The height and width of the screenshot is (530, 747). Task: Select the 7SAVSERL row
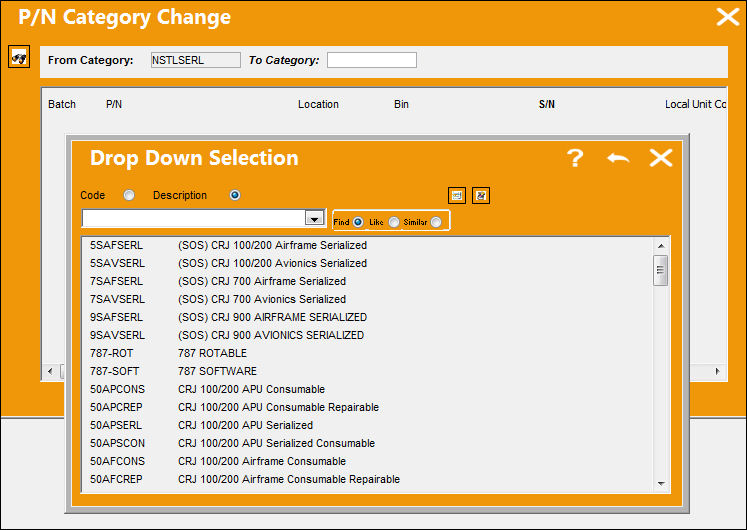tap(368, 299)
